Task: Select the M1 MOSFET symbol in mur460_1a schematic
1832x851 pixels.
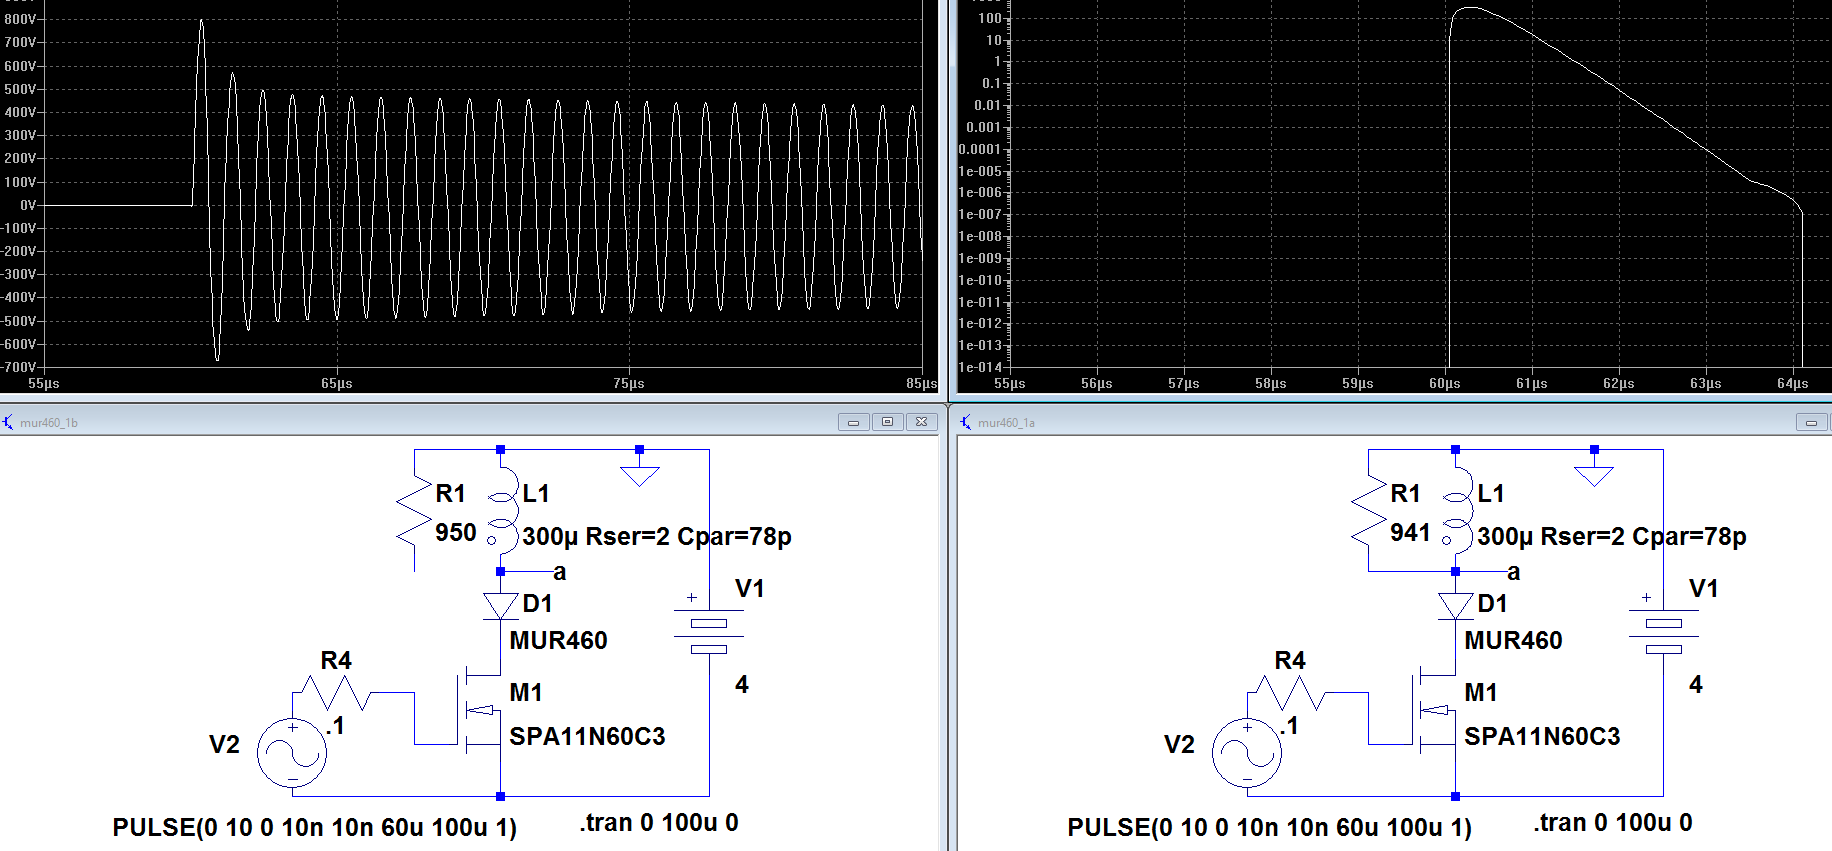Action: (x=1433, y=710)
